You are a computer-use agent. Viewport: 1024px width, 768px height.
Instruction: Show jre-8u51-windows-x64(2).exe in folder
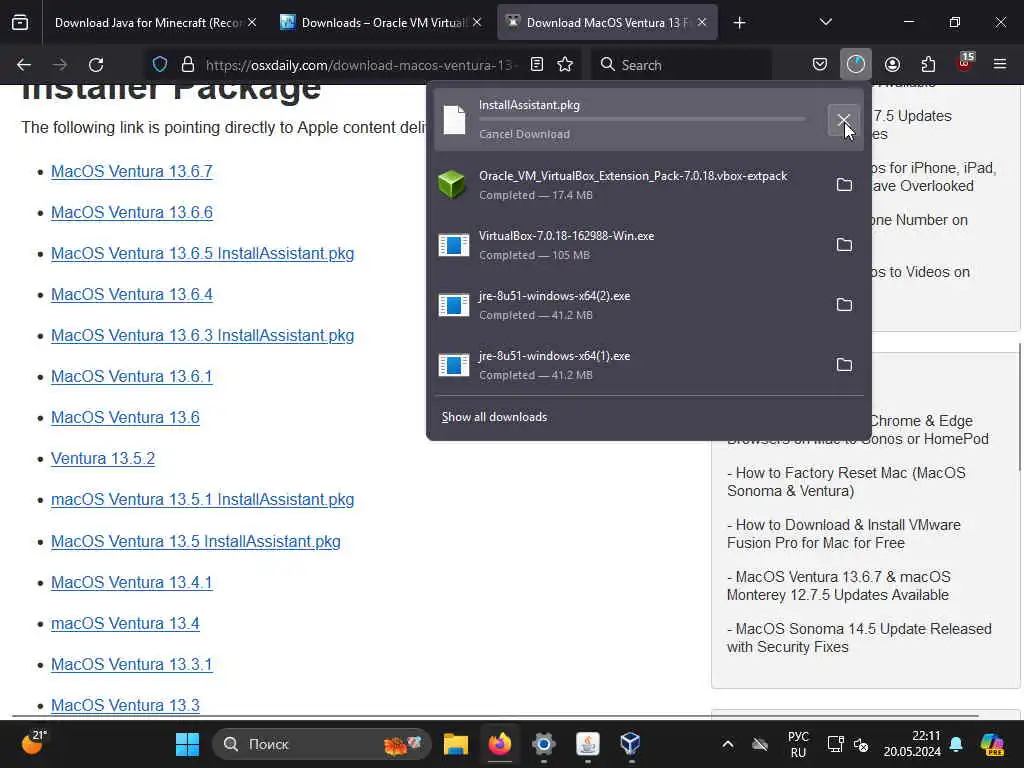844,305
